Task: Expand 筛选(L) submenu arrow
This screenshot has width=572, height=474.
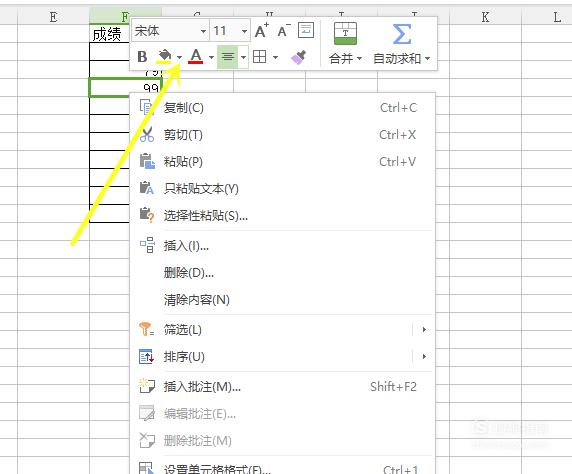Action: (x=424, y=330)
